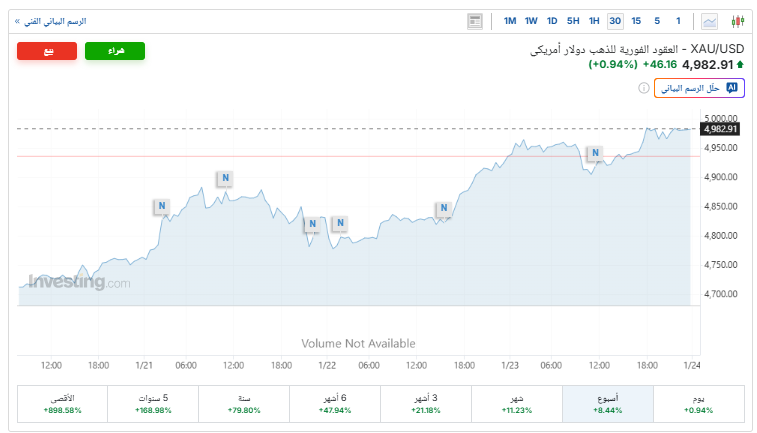Select the 30-minute interval
Image resolution: width=757 pixels, height=433 pixels.
click(x=615, y=21)
